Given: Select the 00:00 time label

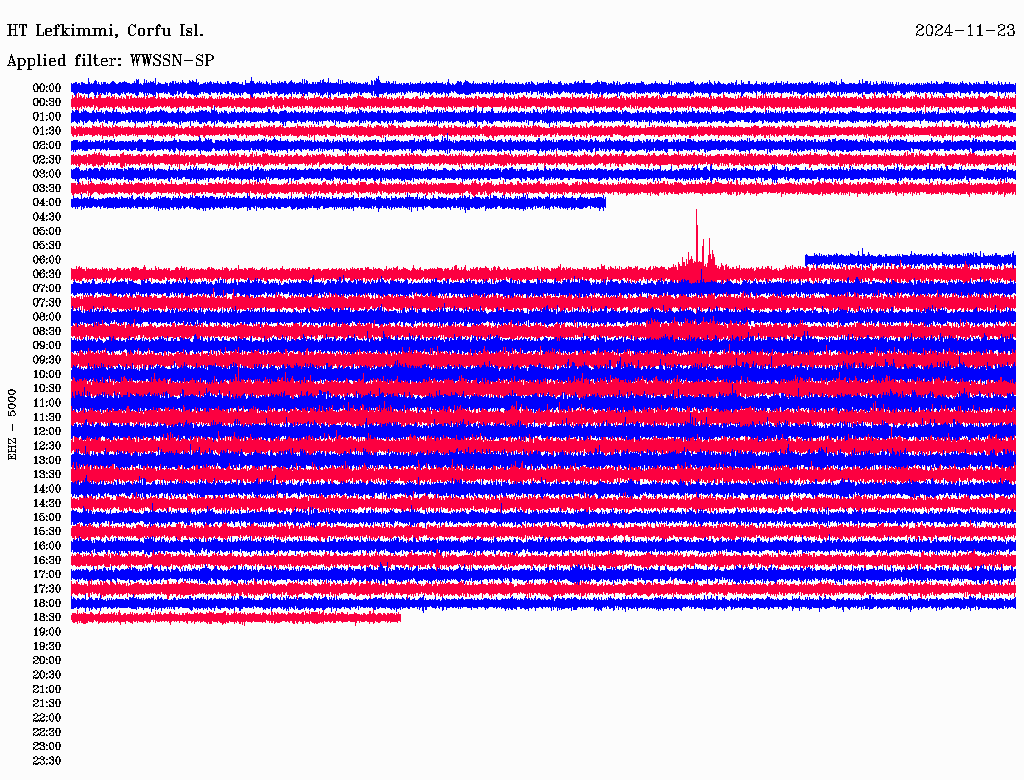Looking at the screenshot, I should [x=47, y=88].
